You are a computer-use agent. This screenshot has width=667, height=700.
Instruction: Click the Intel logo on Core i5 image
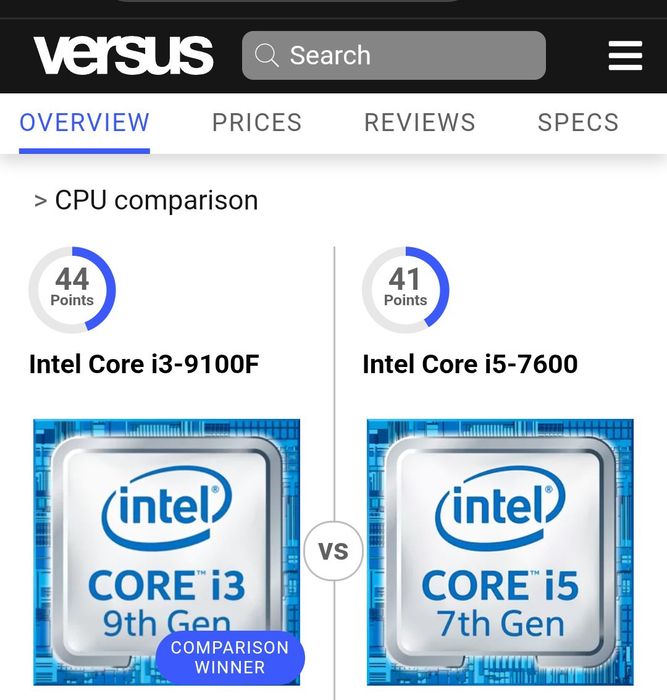coord(500,508)
